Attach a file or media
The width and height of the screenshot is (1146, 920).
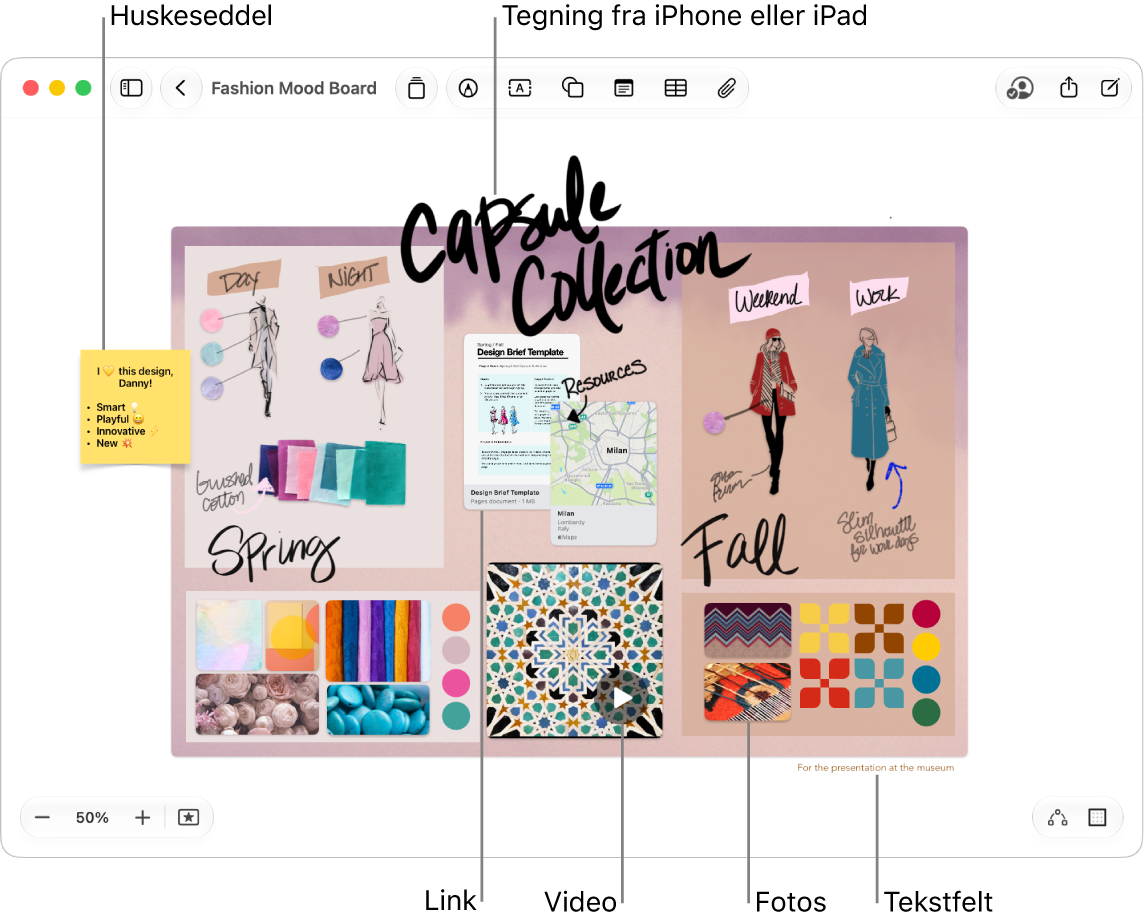pyautogui.click(x=726, y=88)
